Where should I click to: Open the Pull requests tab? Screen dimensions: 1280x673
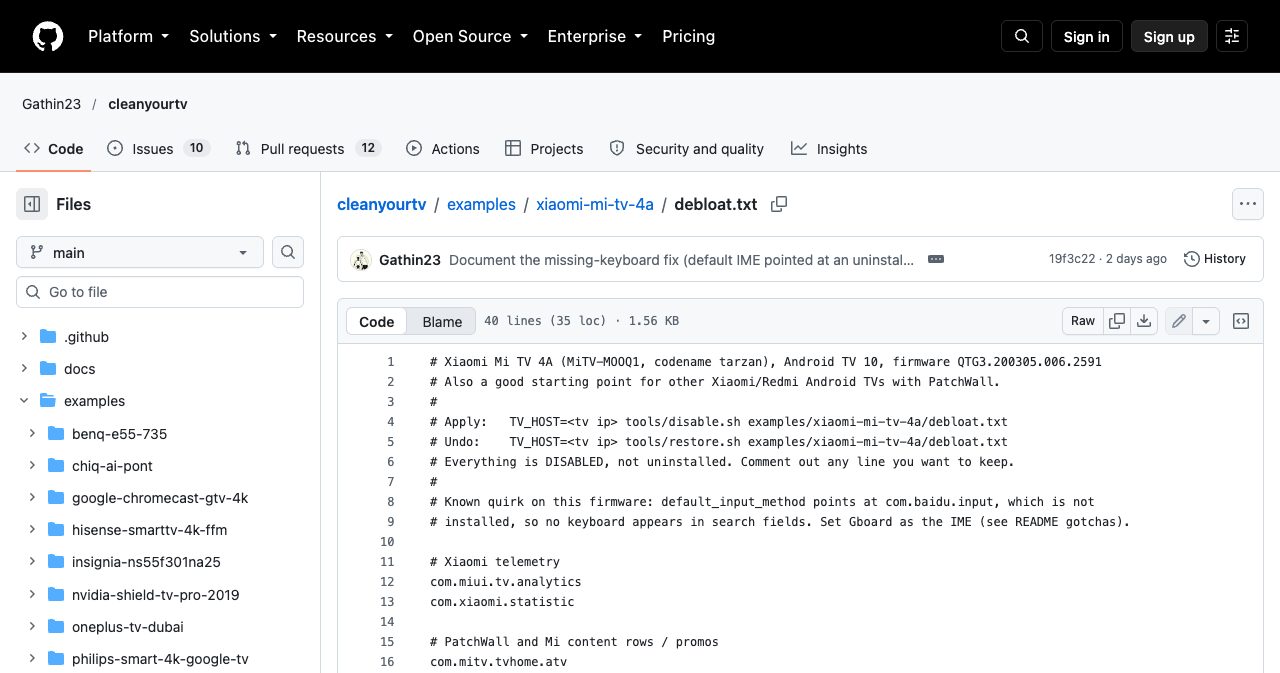coord(308,148)
